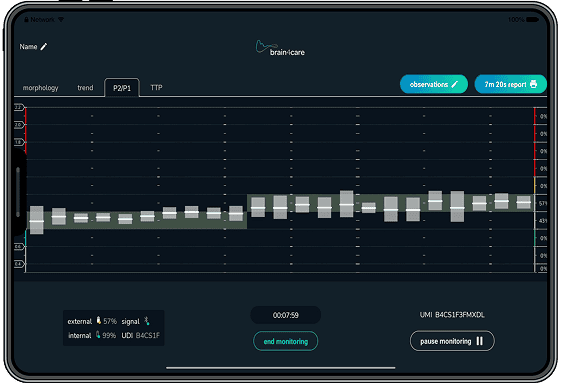Image resolution: width=563 pixels, height=383 pixels.
Task: Click the battery icon in status bar
Action: pos(532,19)
